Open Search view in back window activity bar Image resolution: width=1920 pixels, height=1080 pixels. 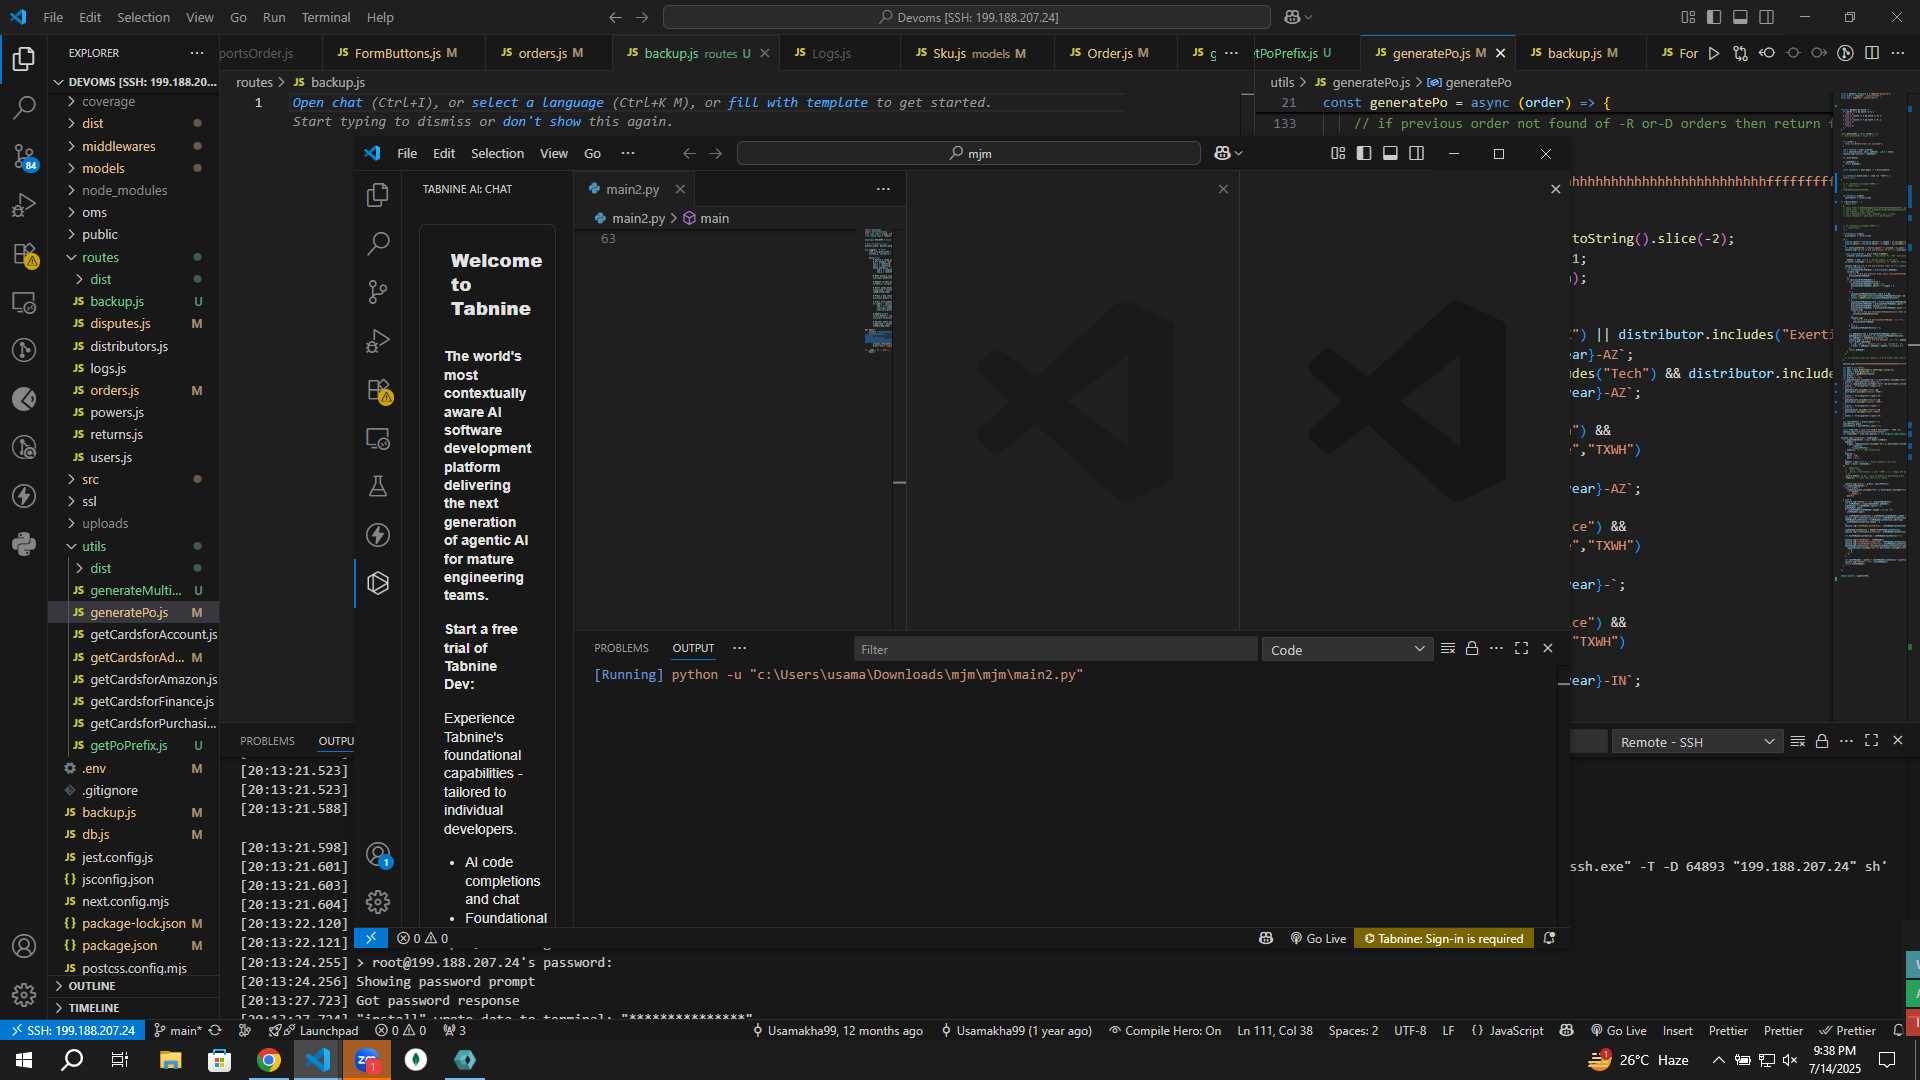click(24, 107)
